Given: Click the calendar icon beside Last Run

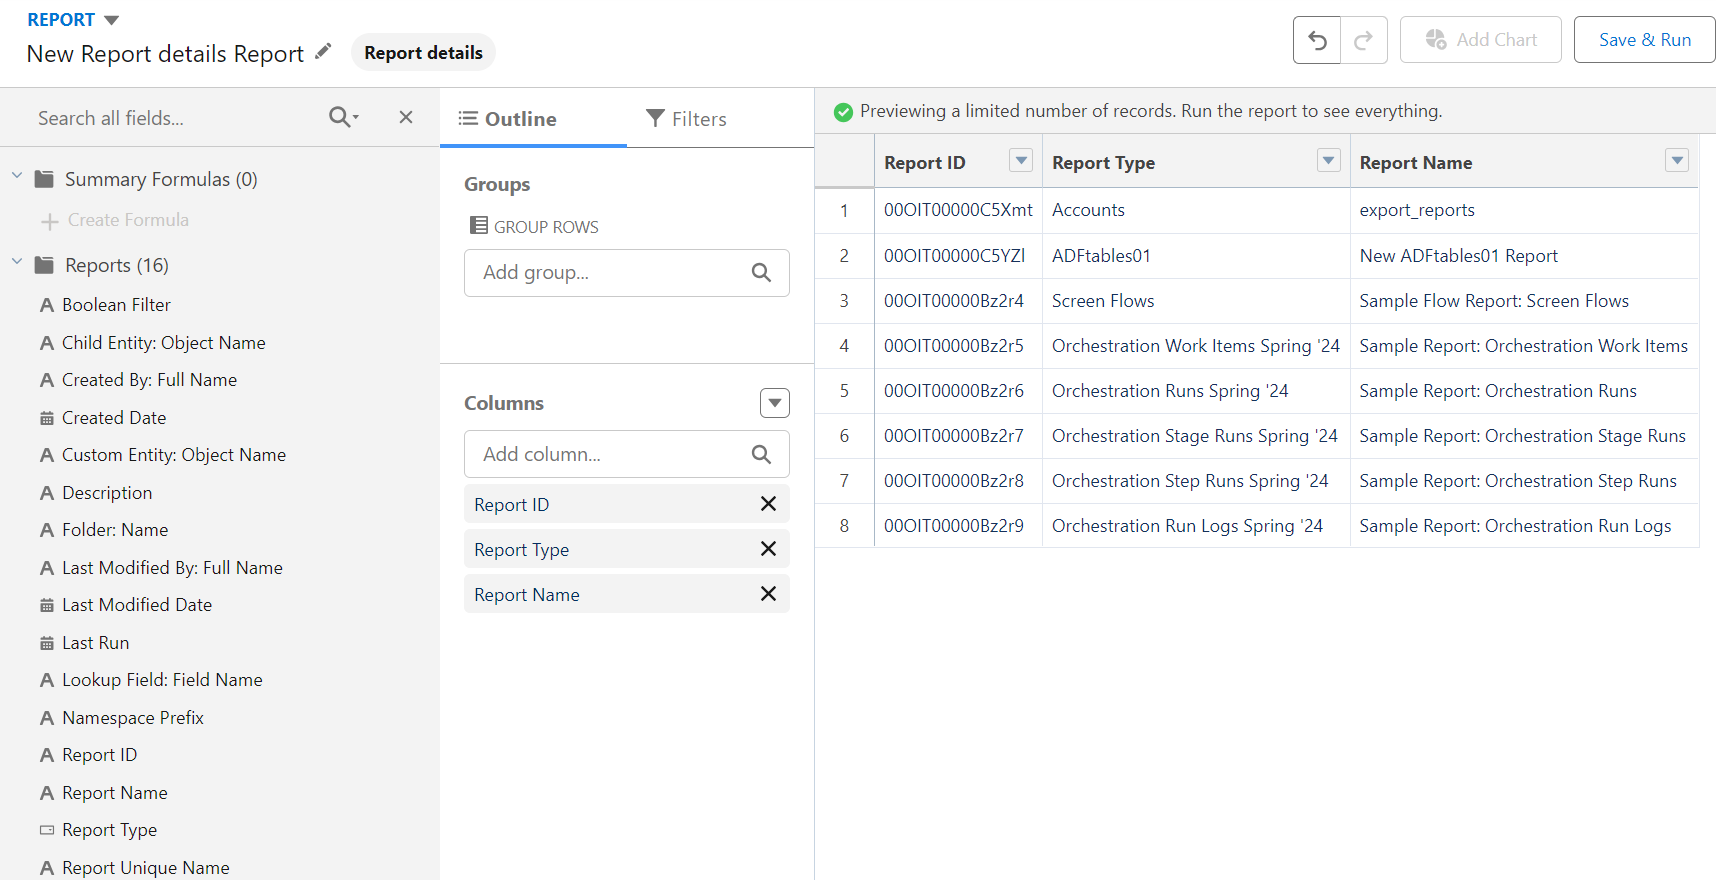Looking at the screenshot, I should point(47,643).
